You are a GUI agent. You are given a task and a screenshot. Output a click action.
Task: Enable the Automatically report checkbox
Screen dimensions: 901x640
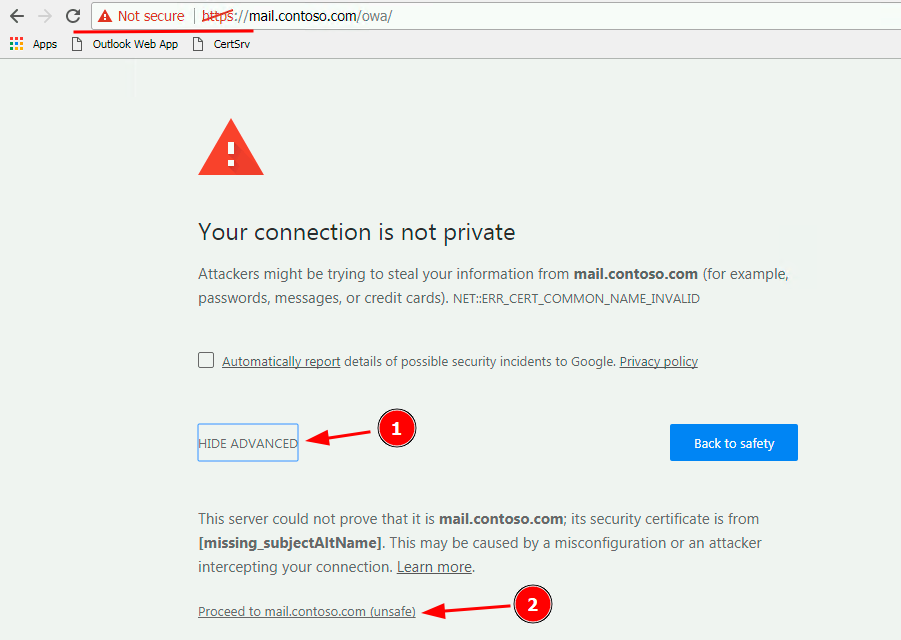coord(205,359)
